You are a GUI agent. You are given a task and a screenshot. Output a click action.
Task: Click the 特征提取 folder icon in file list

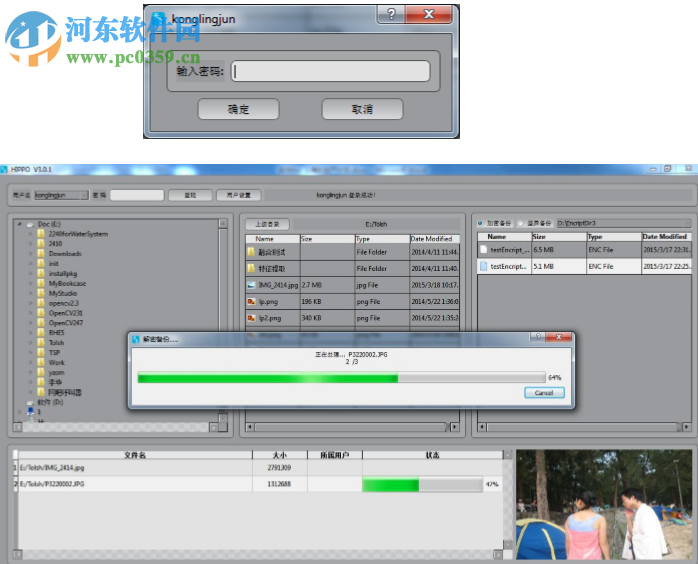(x=251, y=268)
